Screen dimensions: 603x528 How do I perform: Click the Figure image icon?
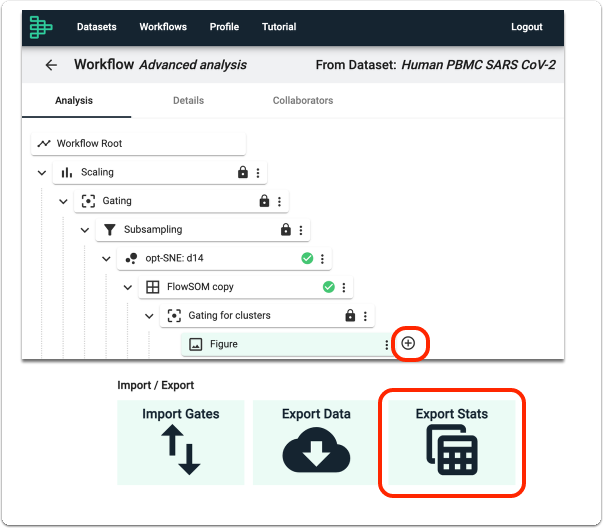click(196, 344)
